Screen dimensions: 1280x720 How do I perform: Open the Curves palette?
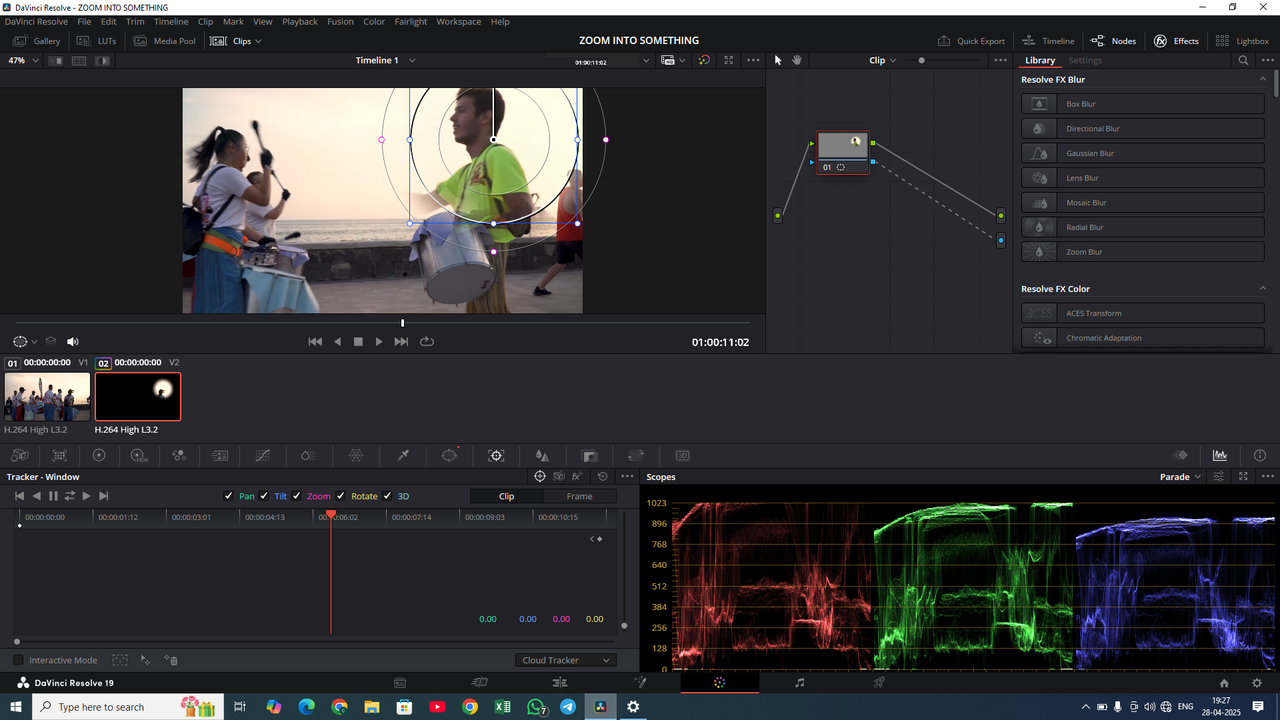tap(262, 456)
